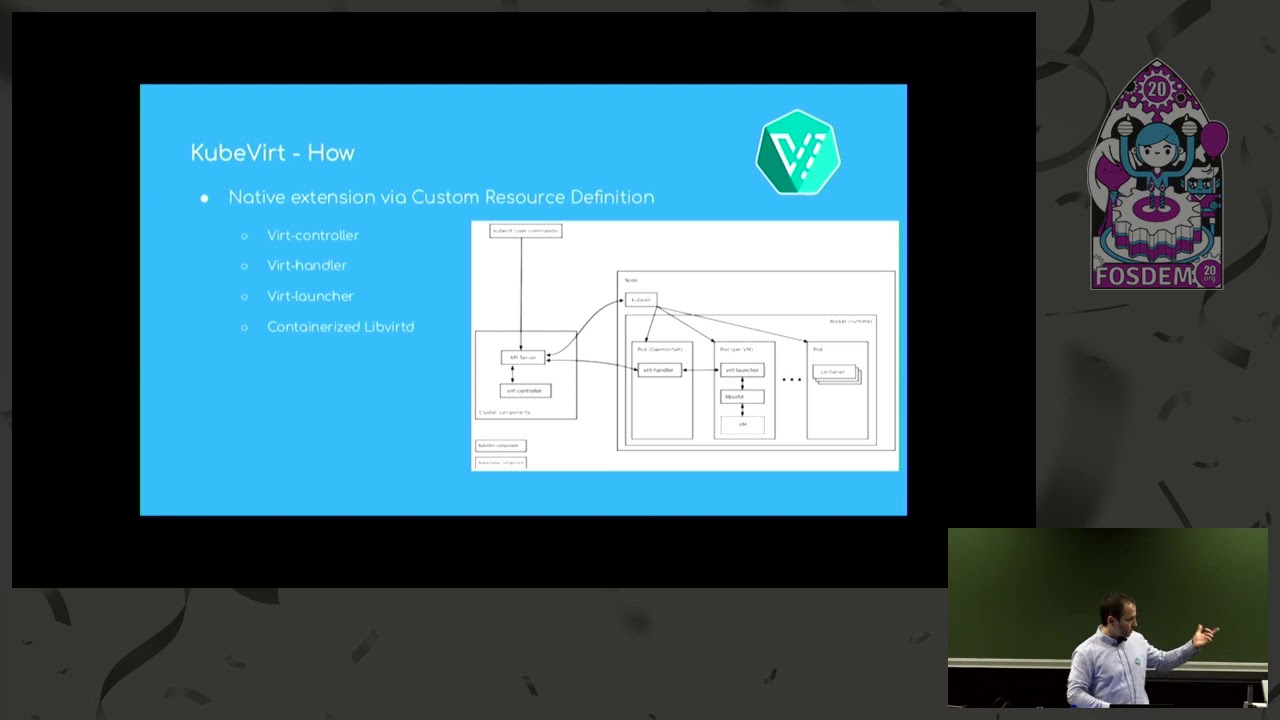Viewport: 1280px width, 720px height.
Task: Click the "Pod (per VM)" label
Action: click(x=736, y=349)
